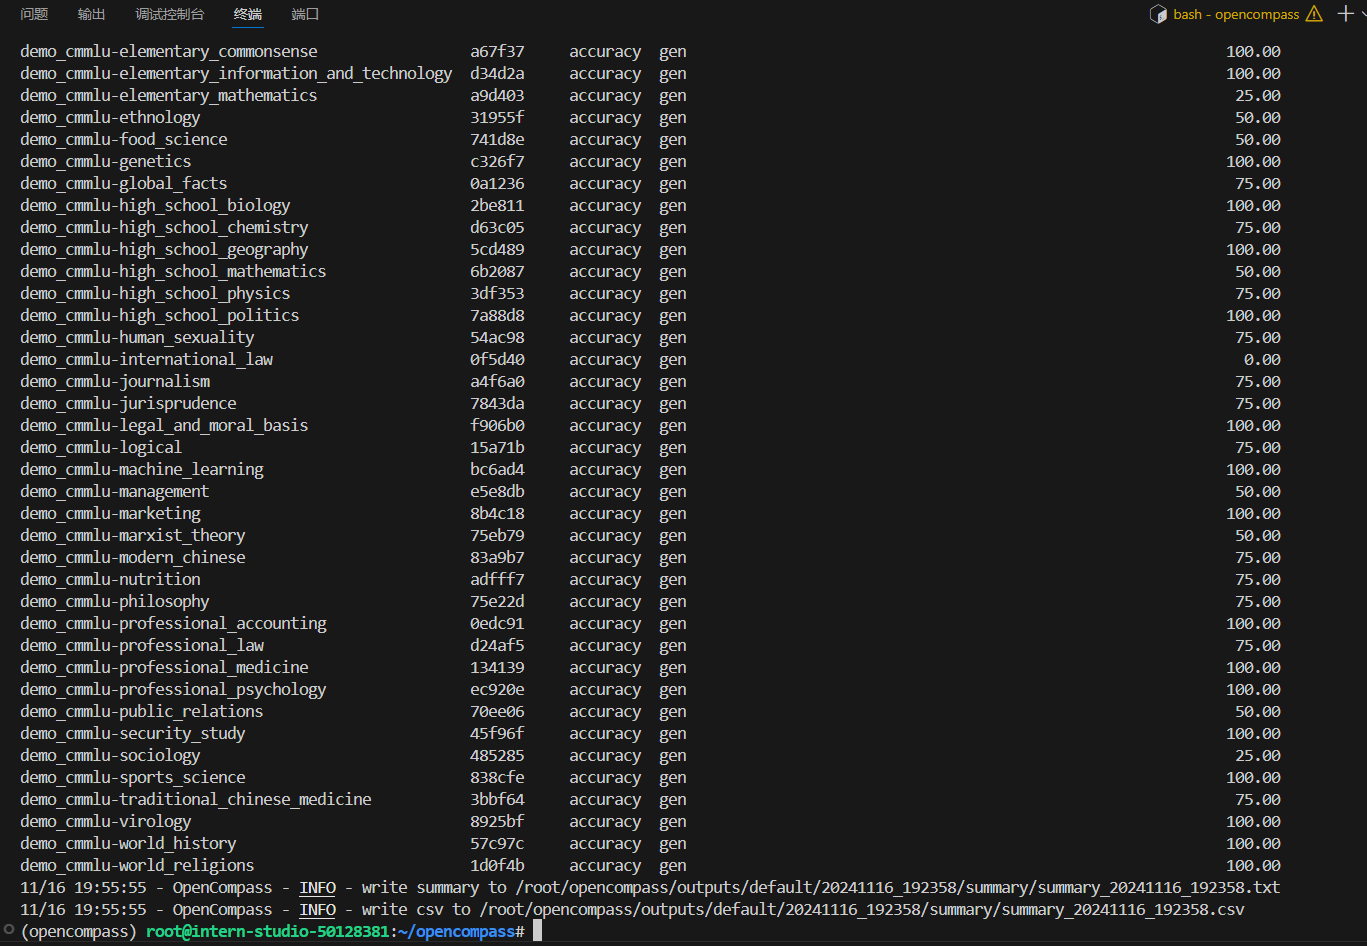Click hash 7843da in jurisprudence row
The height and width of the screenshot is (946, 1367).
click(x=497, y=403)
